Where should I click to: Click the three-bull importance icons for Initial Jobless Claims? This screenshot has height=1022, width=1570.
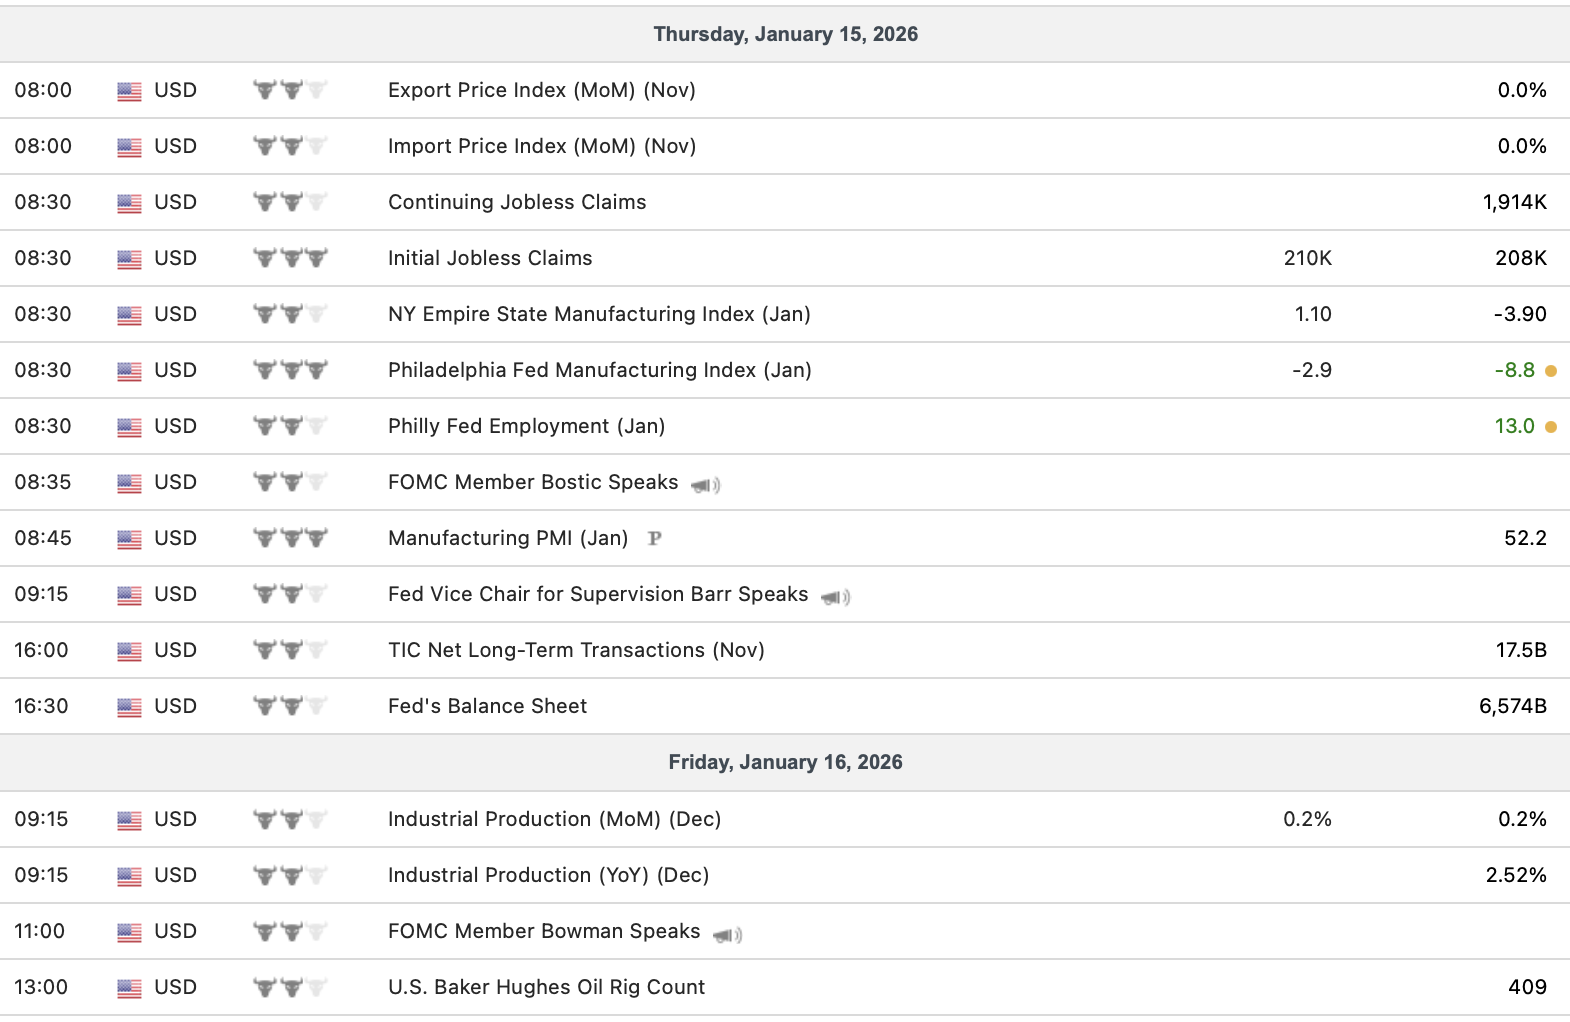coord(290,258)
